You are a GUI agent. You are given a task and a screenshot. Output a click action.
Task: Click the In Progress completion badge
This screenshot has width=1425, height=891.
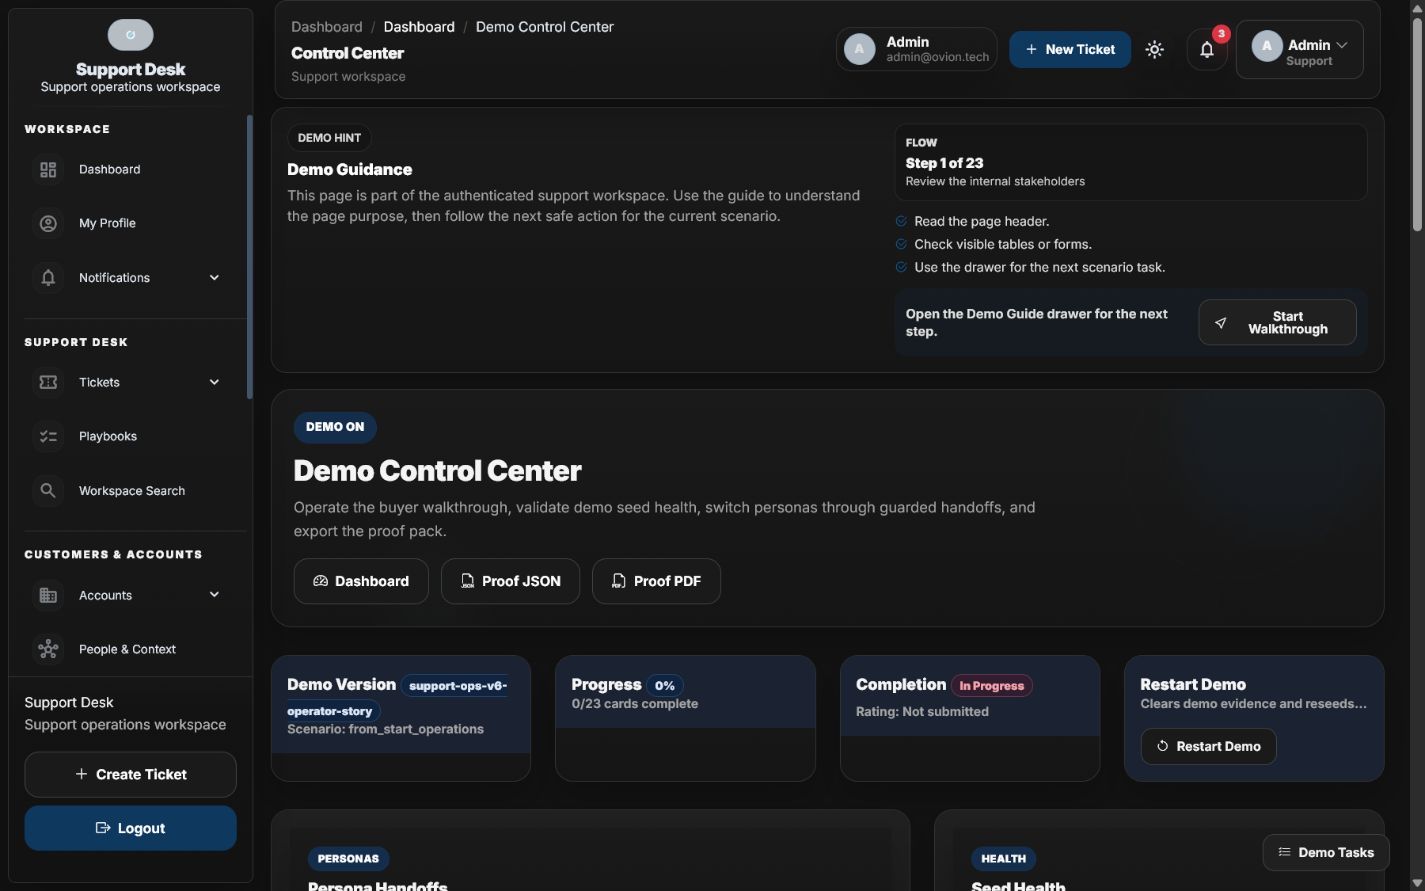click(x=991, y=686)
